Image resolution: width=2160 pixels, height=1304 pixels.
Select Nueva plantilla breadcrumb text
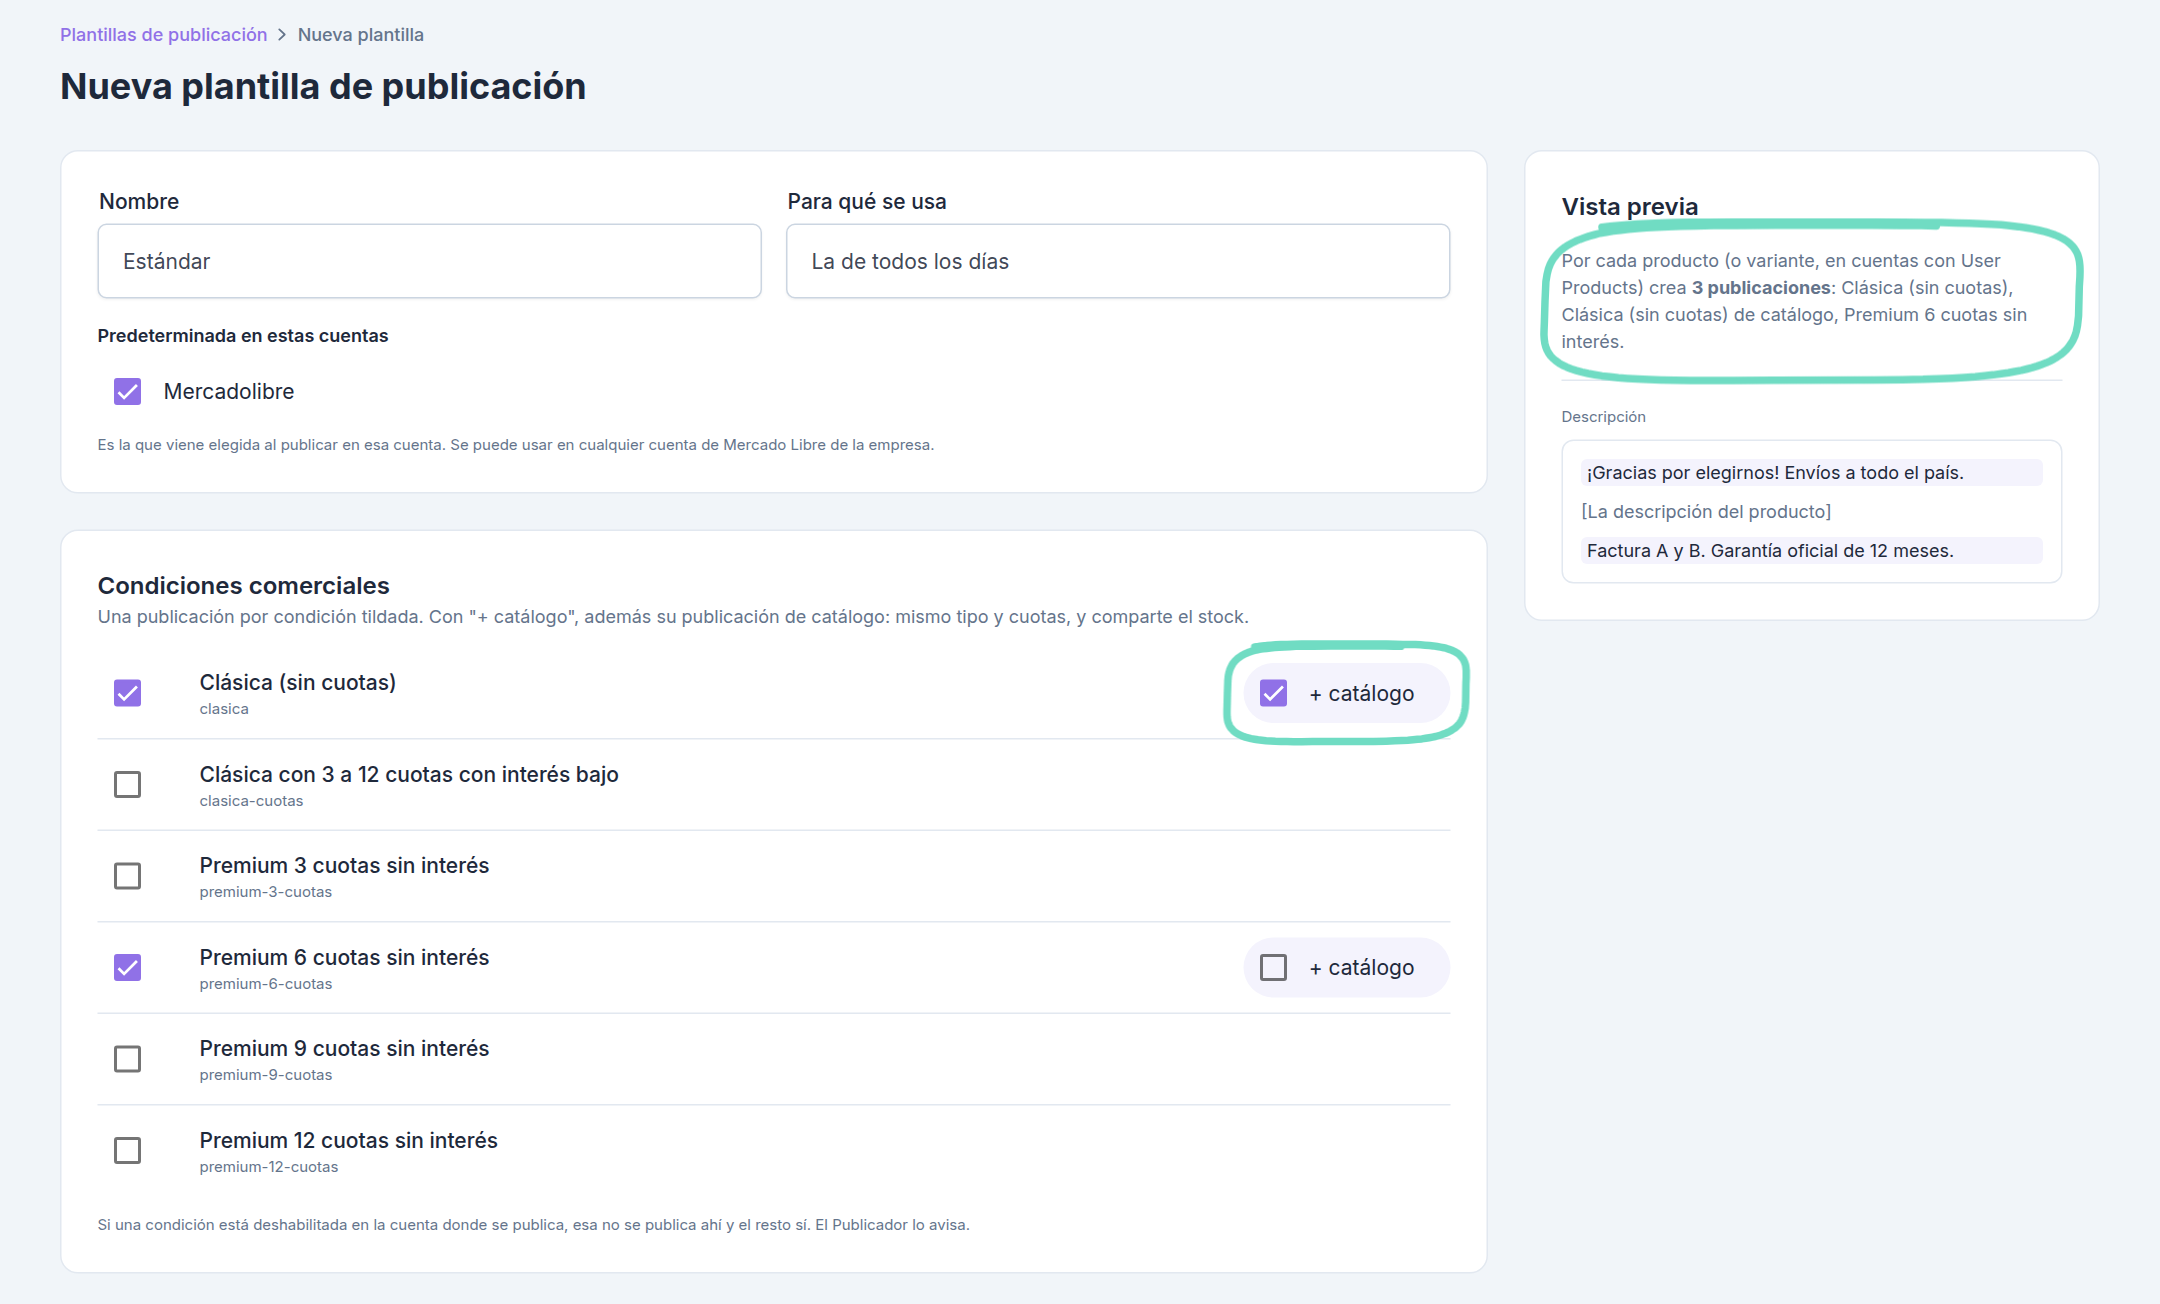point(360,35)
